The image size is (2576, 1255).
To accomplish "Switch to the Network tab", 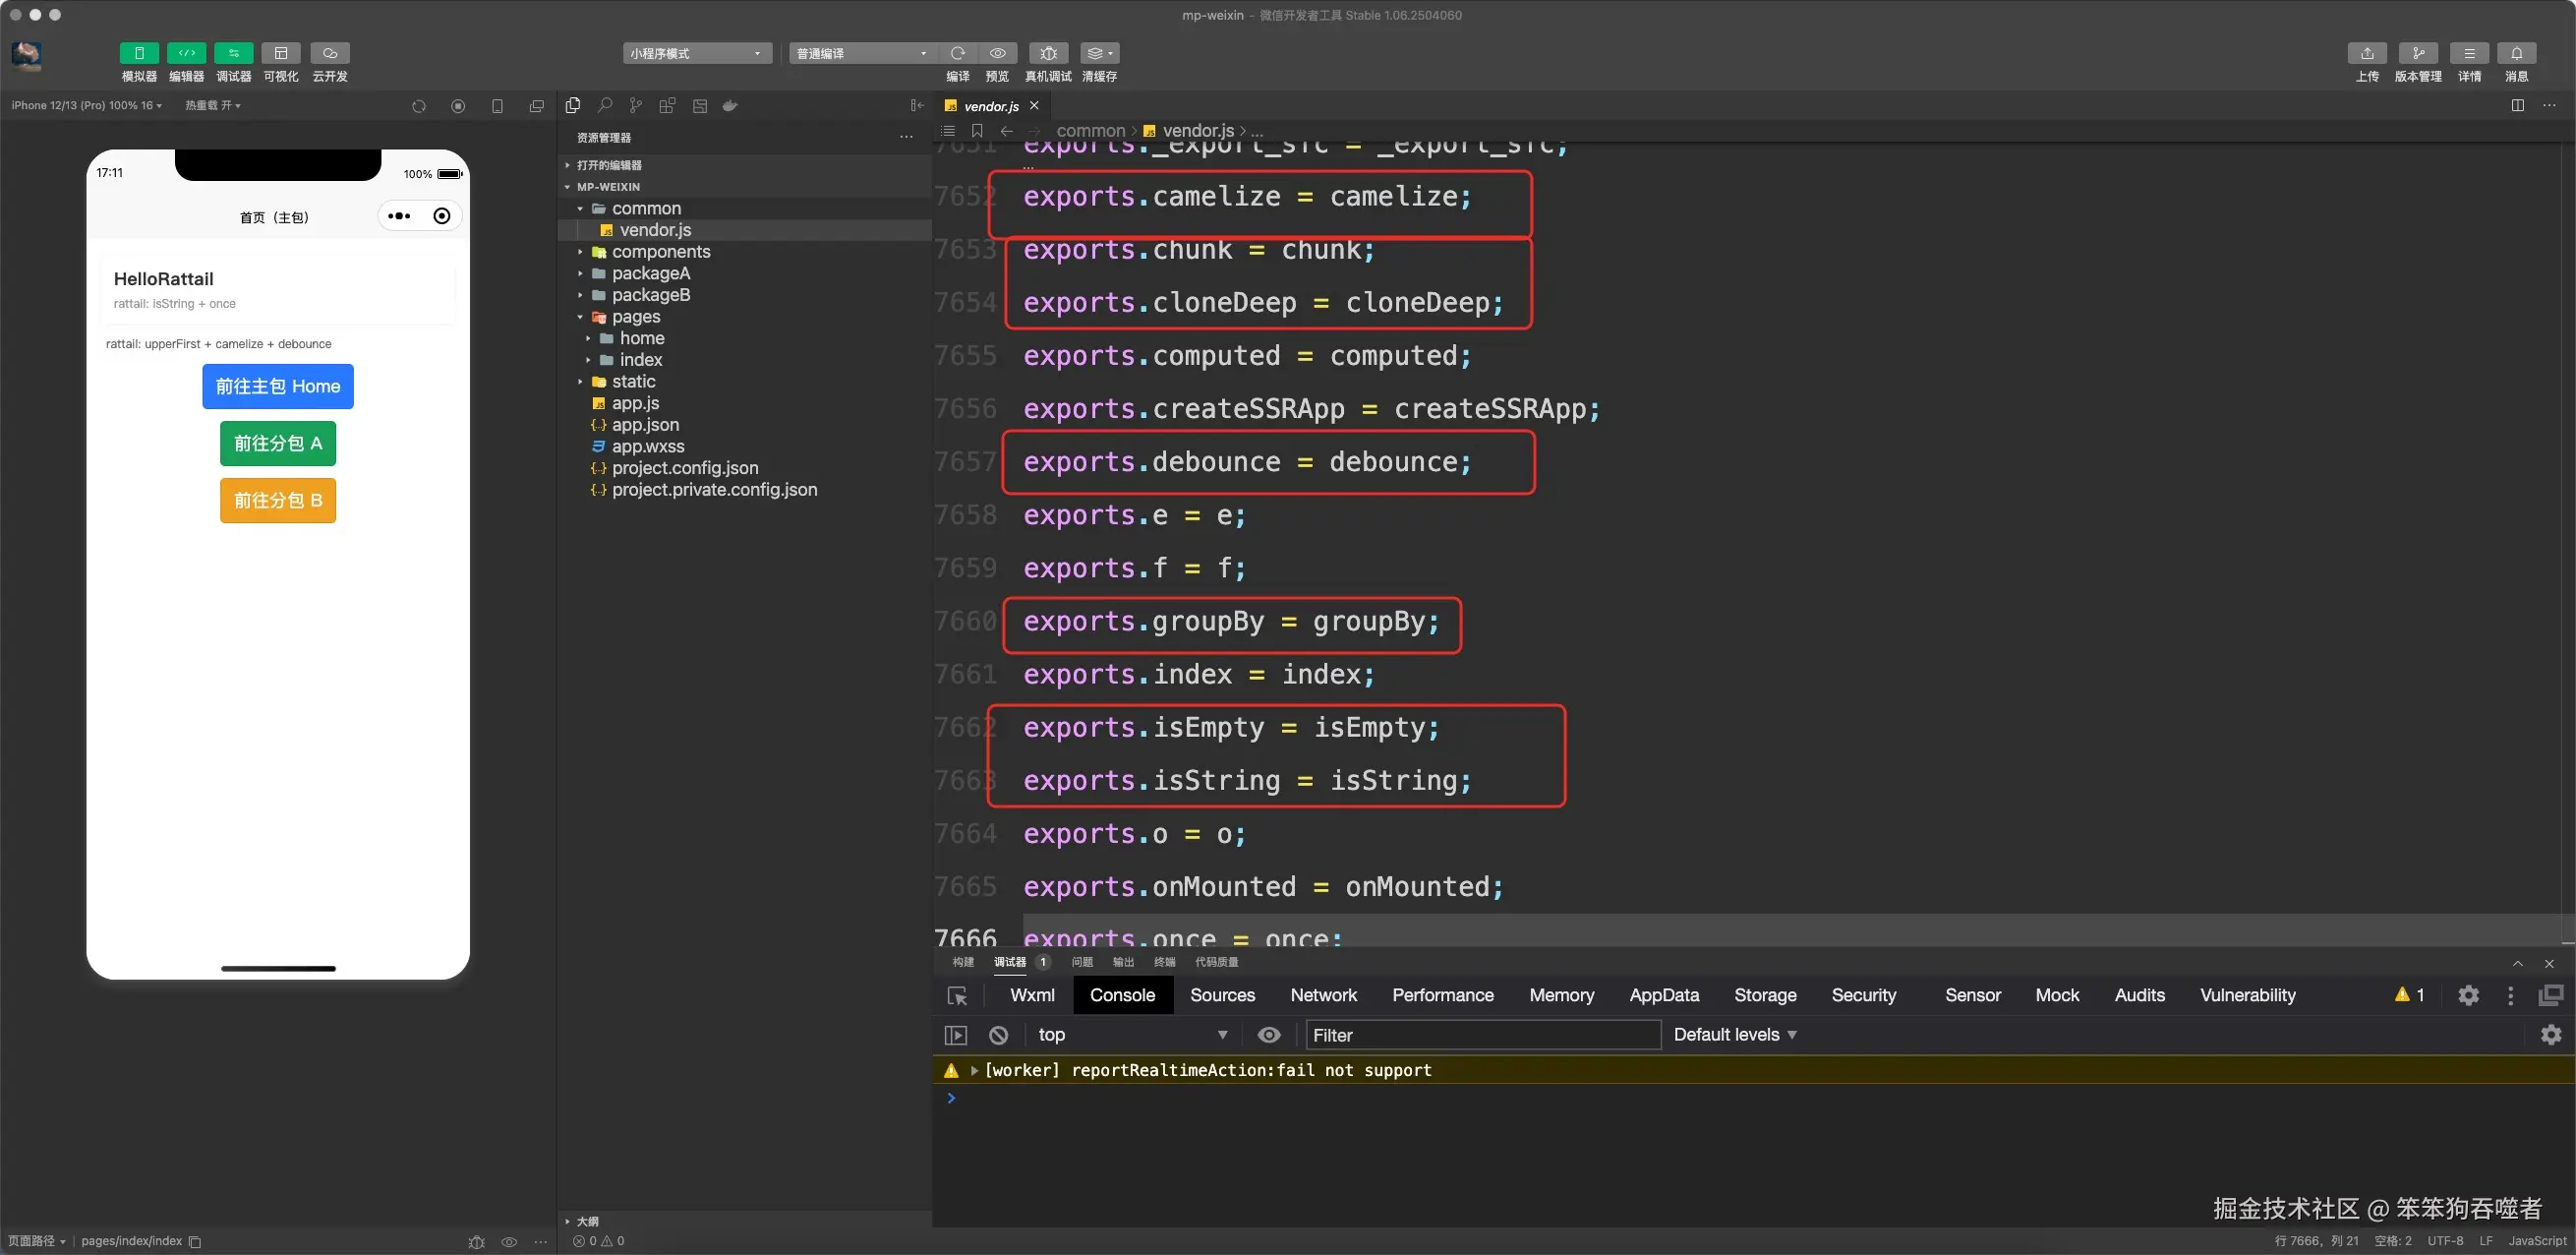I will pos(1323,995).
